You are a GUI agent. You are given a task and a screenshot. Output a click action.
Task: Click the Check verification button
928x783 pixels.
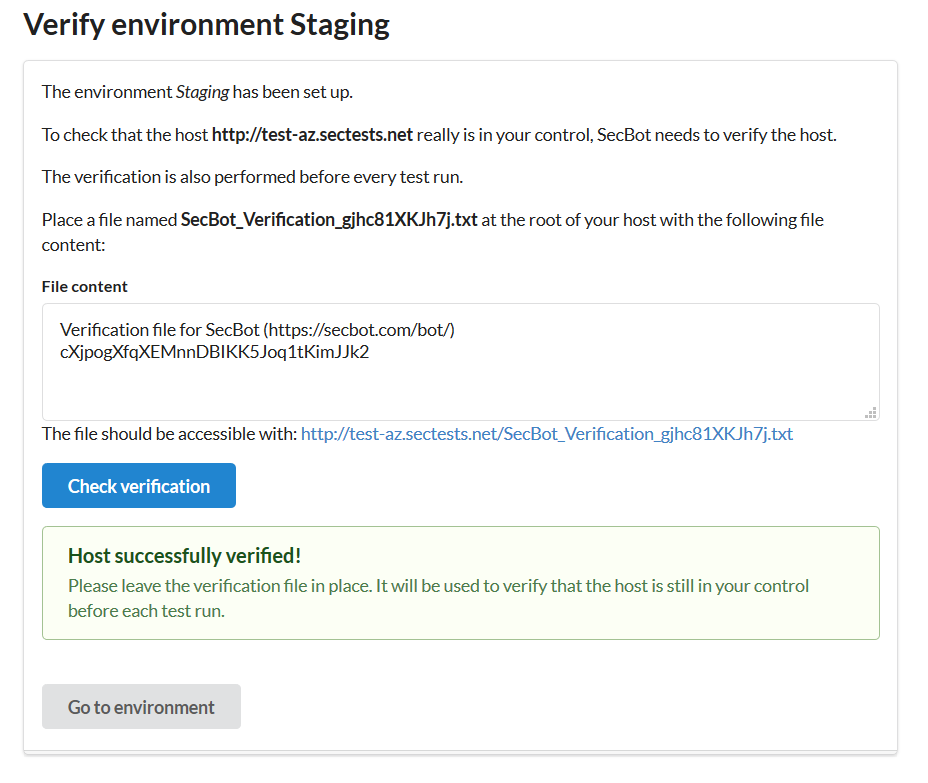pos(139,486)
